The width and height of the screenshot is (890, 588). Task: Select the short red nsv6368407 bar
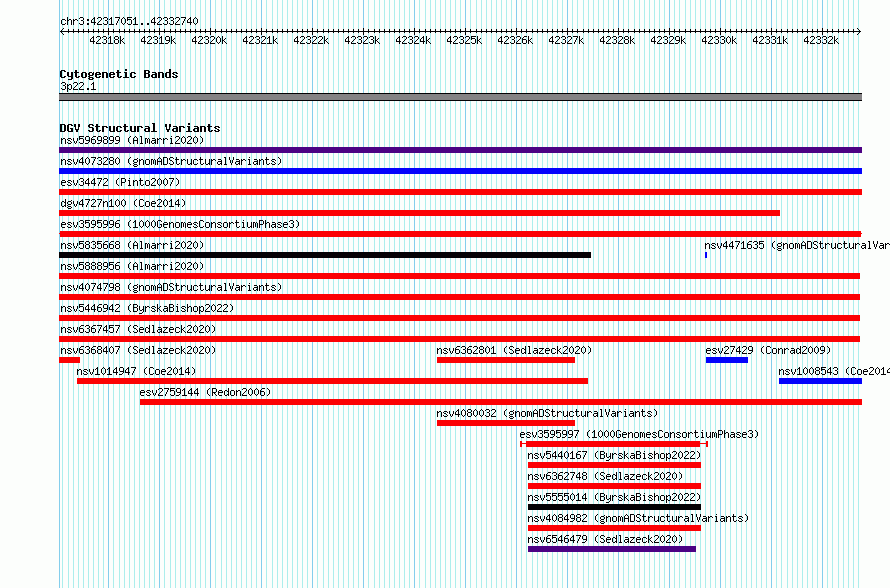[69, 360]
